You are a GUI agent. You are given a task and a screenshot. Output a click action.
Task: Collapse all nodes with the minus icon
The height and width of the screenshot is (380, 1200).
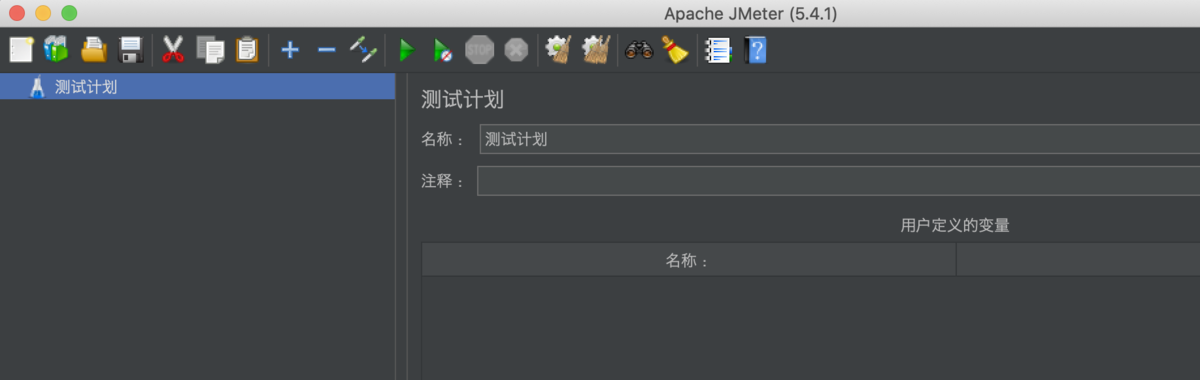coord(326,49)
